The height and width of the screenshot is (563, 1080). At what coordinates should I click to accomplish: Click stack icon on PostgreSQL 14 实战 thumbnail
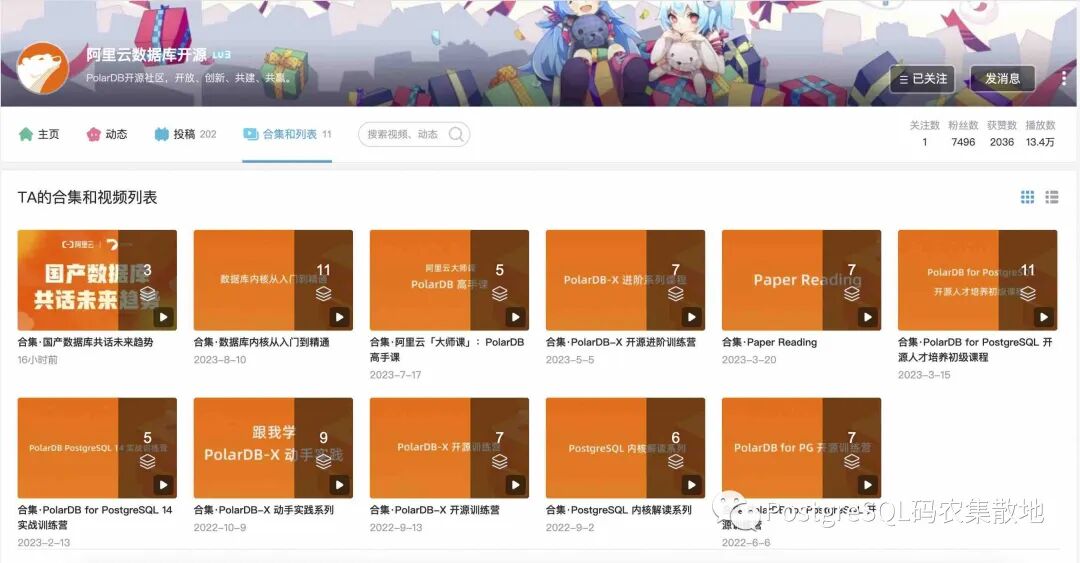coord(147,462)
